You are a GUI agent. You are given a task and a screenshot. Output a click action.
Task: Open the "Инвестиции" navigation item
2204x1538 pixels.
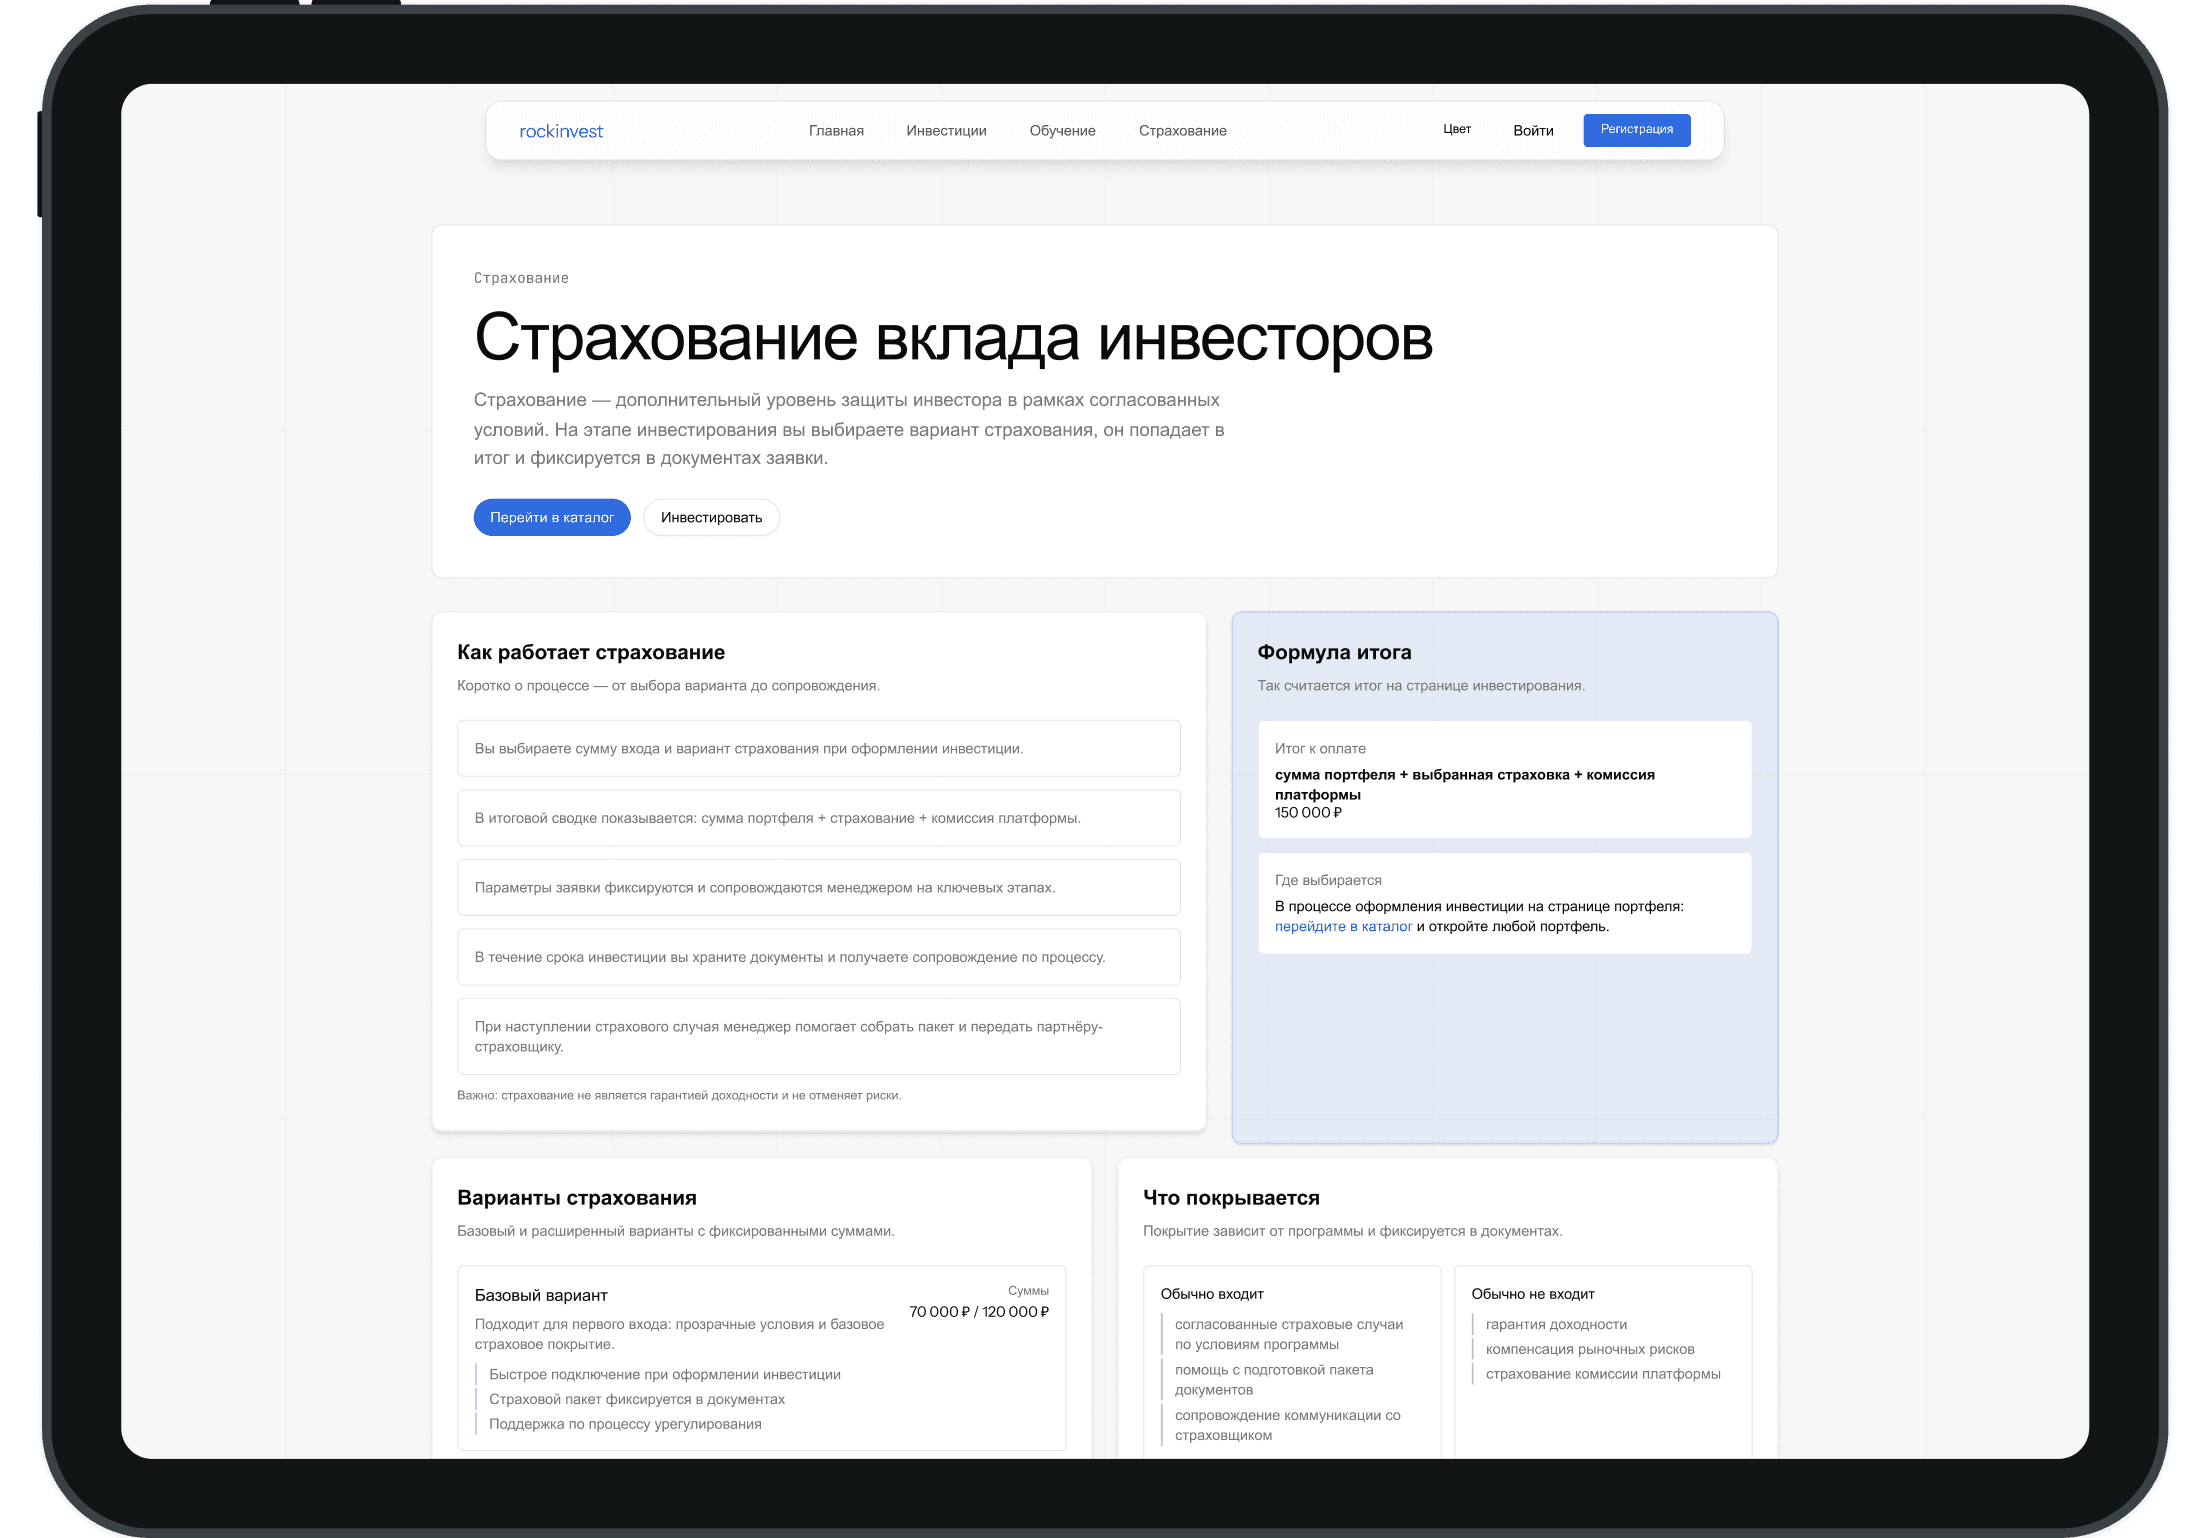pyautogui.click(x=946, y=130)
